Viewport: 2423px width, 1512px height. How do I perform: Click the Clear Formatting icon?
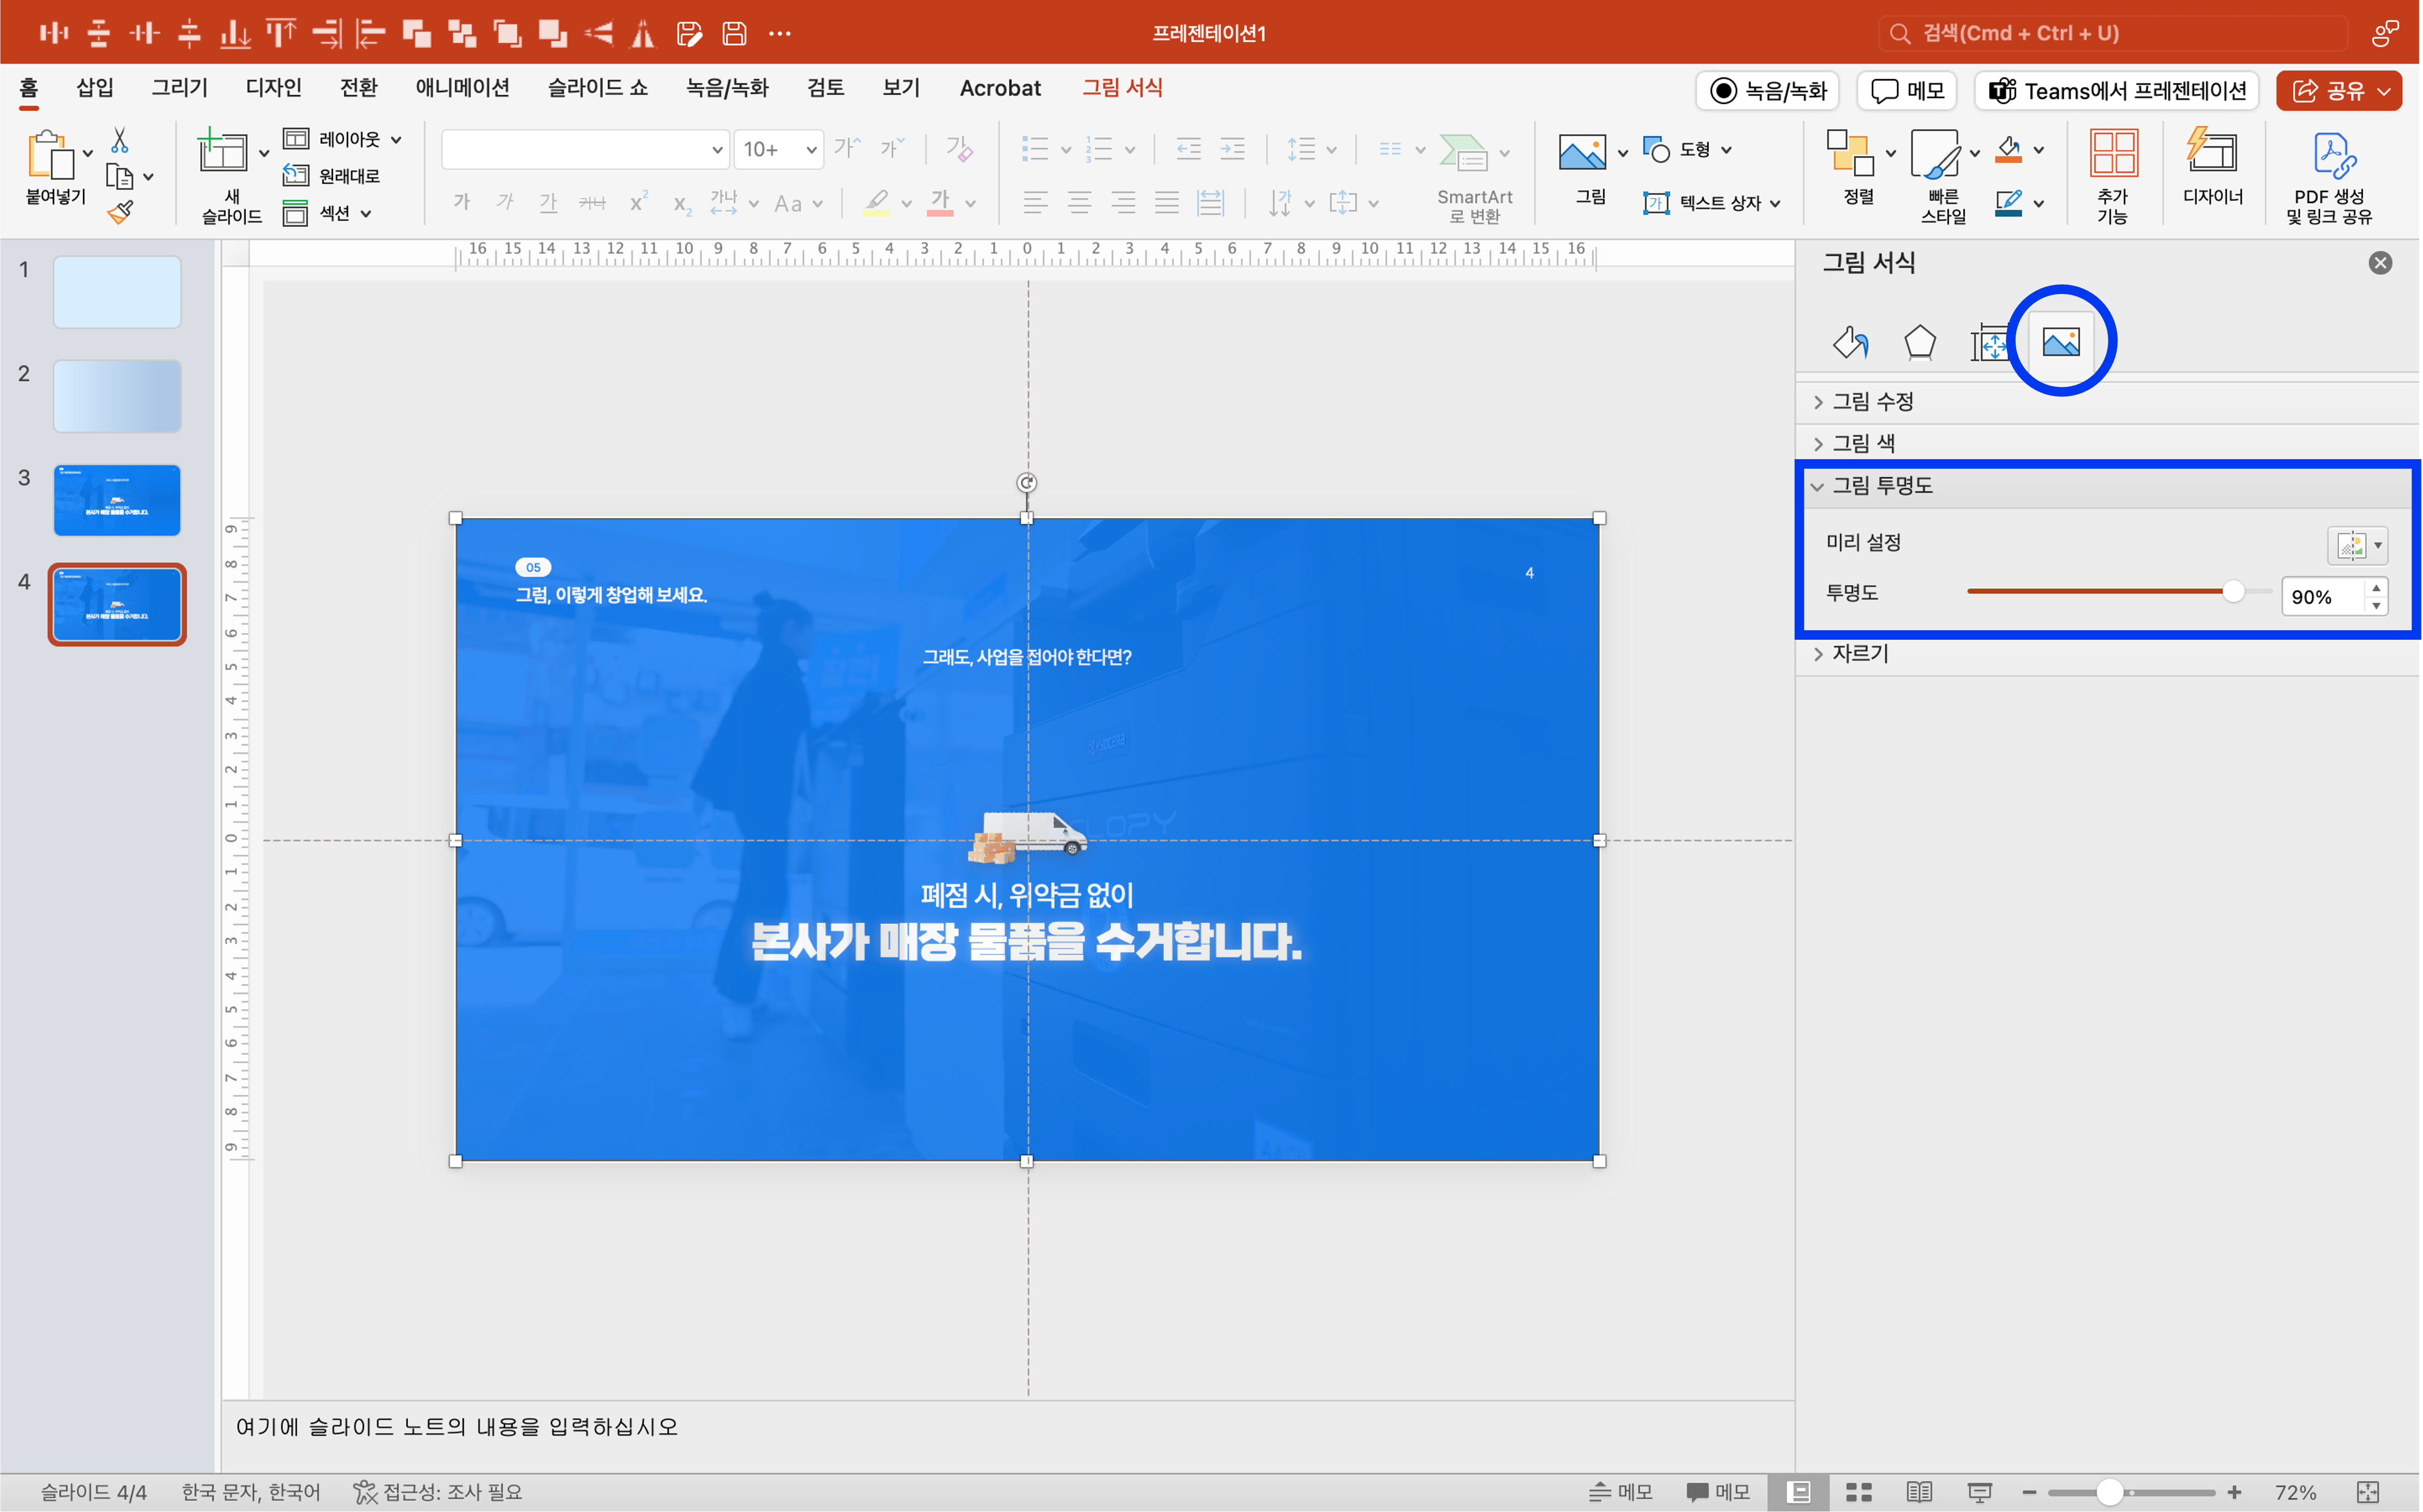point(959,149)
